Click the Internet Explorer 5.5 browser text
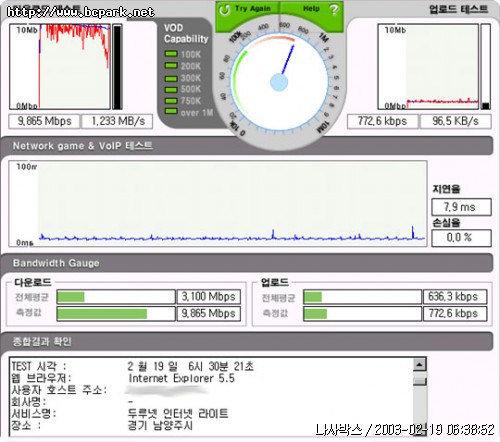The width and height of the screenshot is (500, 442). (182, 378)
